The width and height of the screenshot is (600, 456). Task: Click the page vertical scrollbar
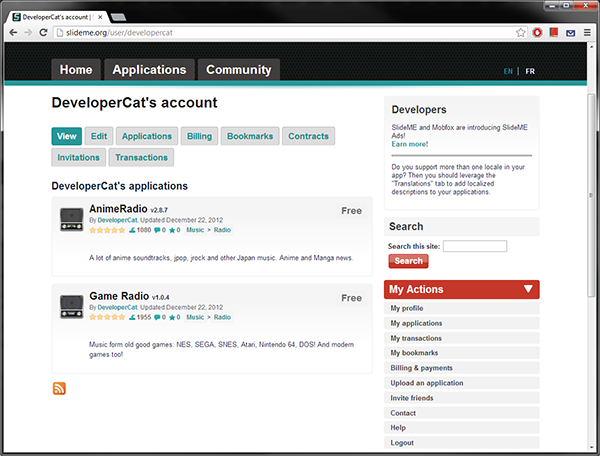(x=591, y=195)
